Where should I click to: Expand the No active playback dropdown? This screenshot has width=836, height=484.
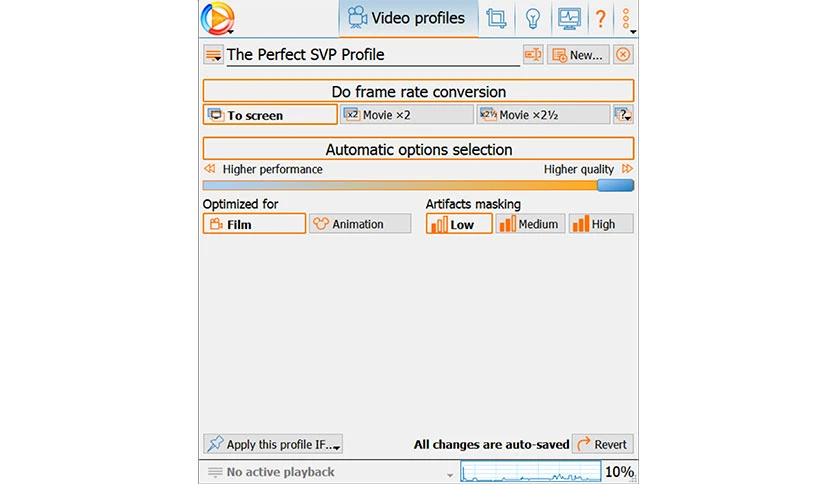[449, 474]
